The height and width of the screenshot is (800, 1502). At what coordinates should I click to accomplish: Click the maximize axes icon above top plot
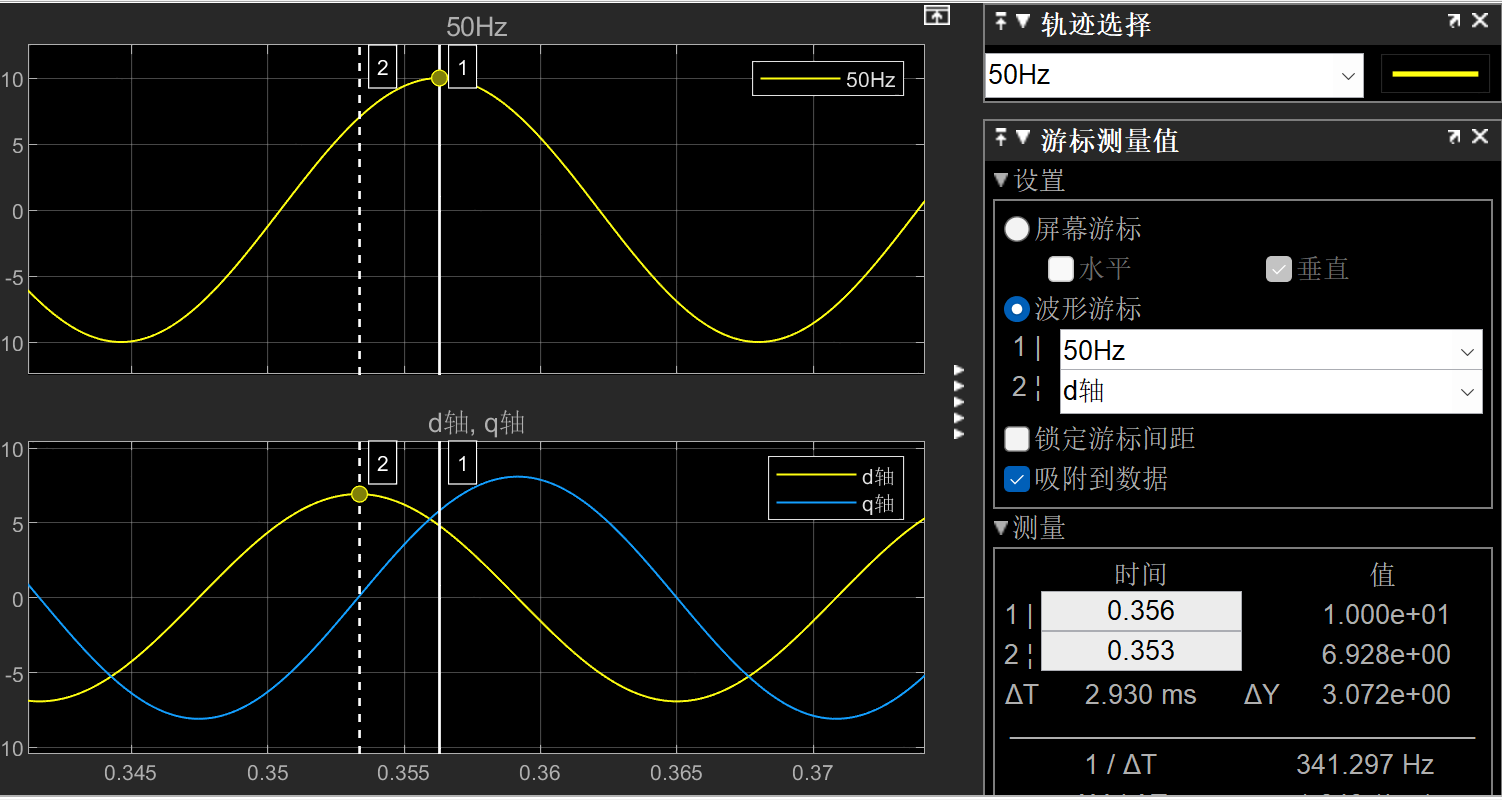point(936,15)
